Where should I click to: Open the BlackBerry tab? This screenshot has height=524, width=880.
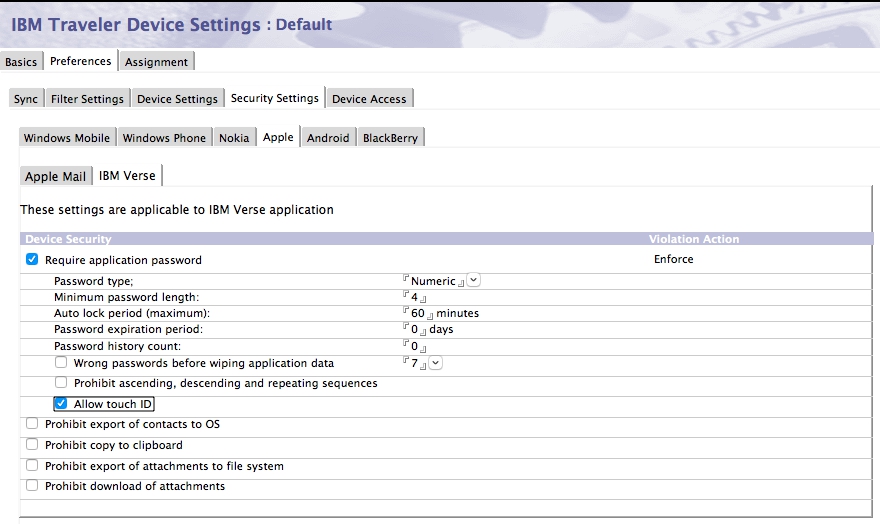[x=391, y=137]
